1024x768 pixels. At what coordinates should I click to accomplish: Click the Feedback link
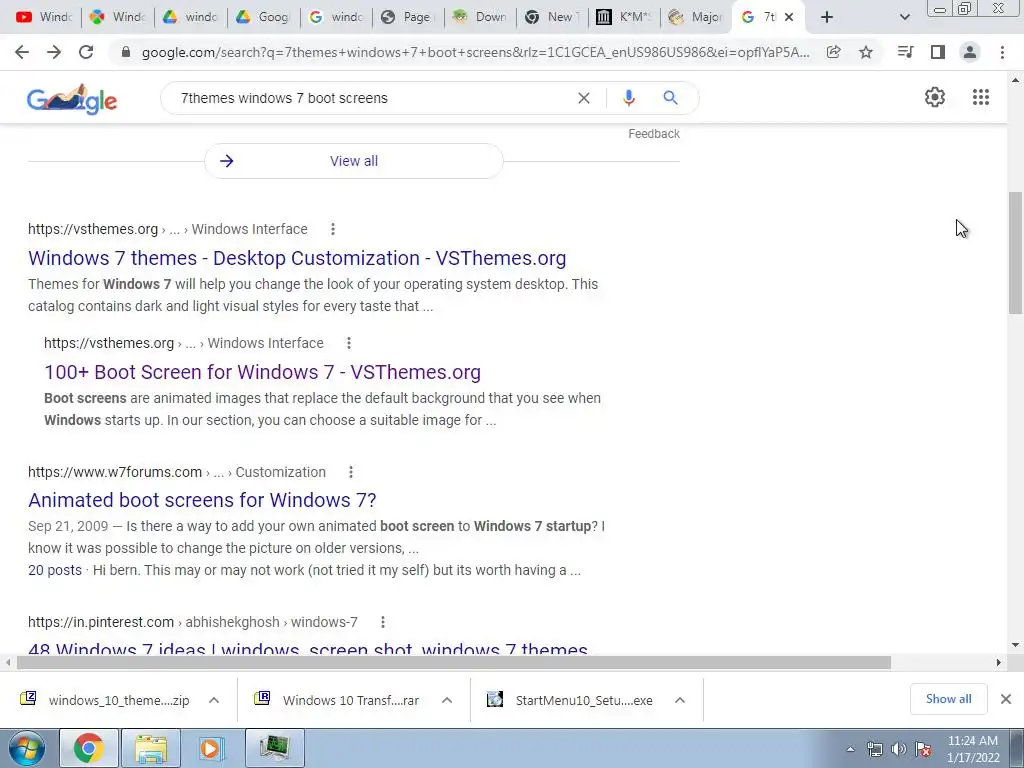click(x=654, y=134)
